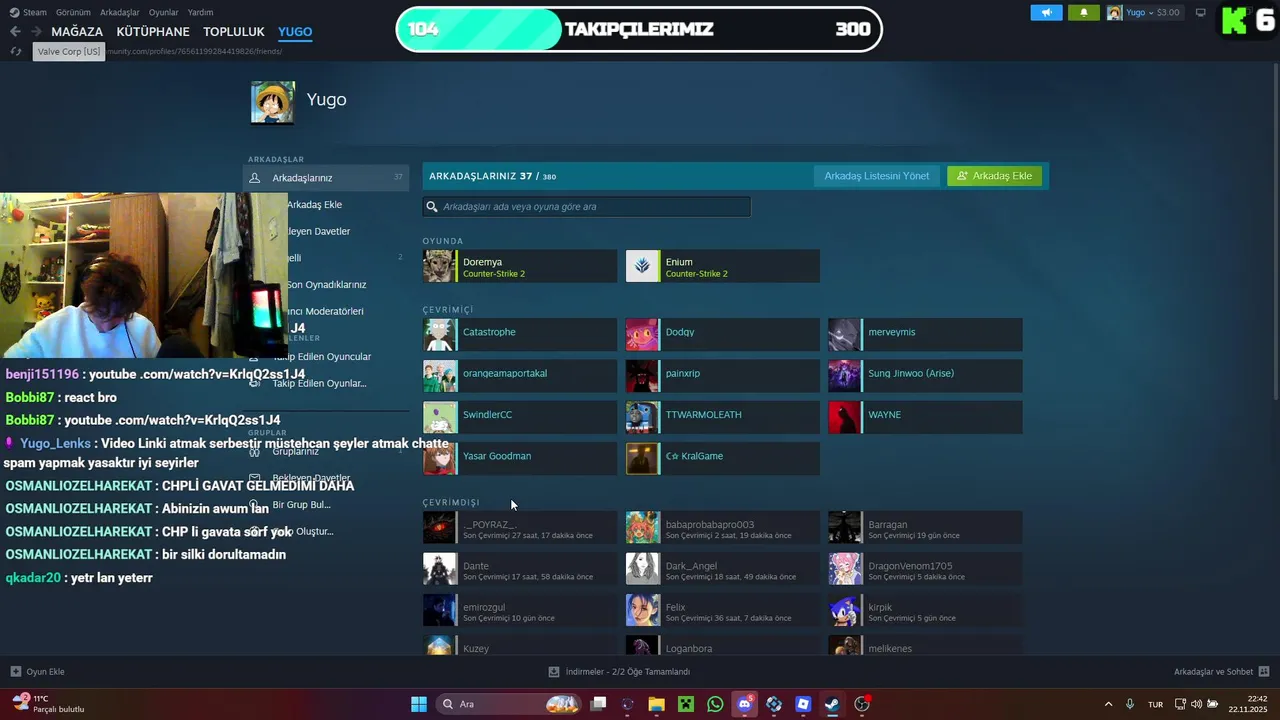Image resolution: width=1280 pixels, height=720 pixels.
Task: Open KralGame's friend entry
Action: point(723,458)
